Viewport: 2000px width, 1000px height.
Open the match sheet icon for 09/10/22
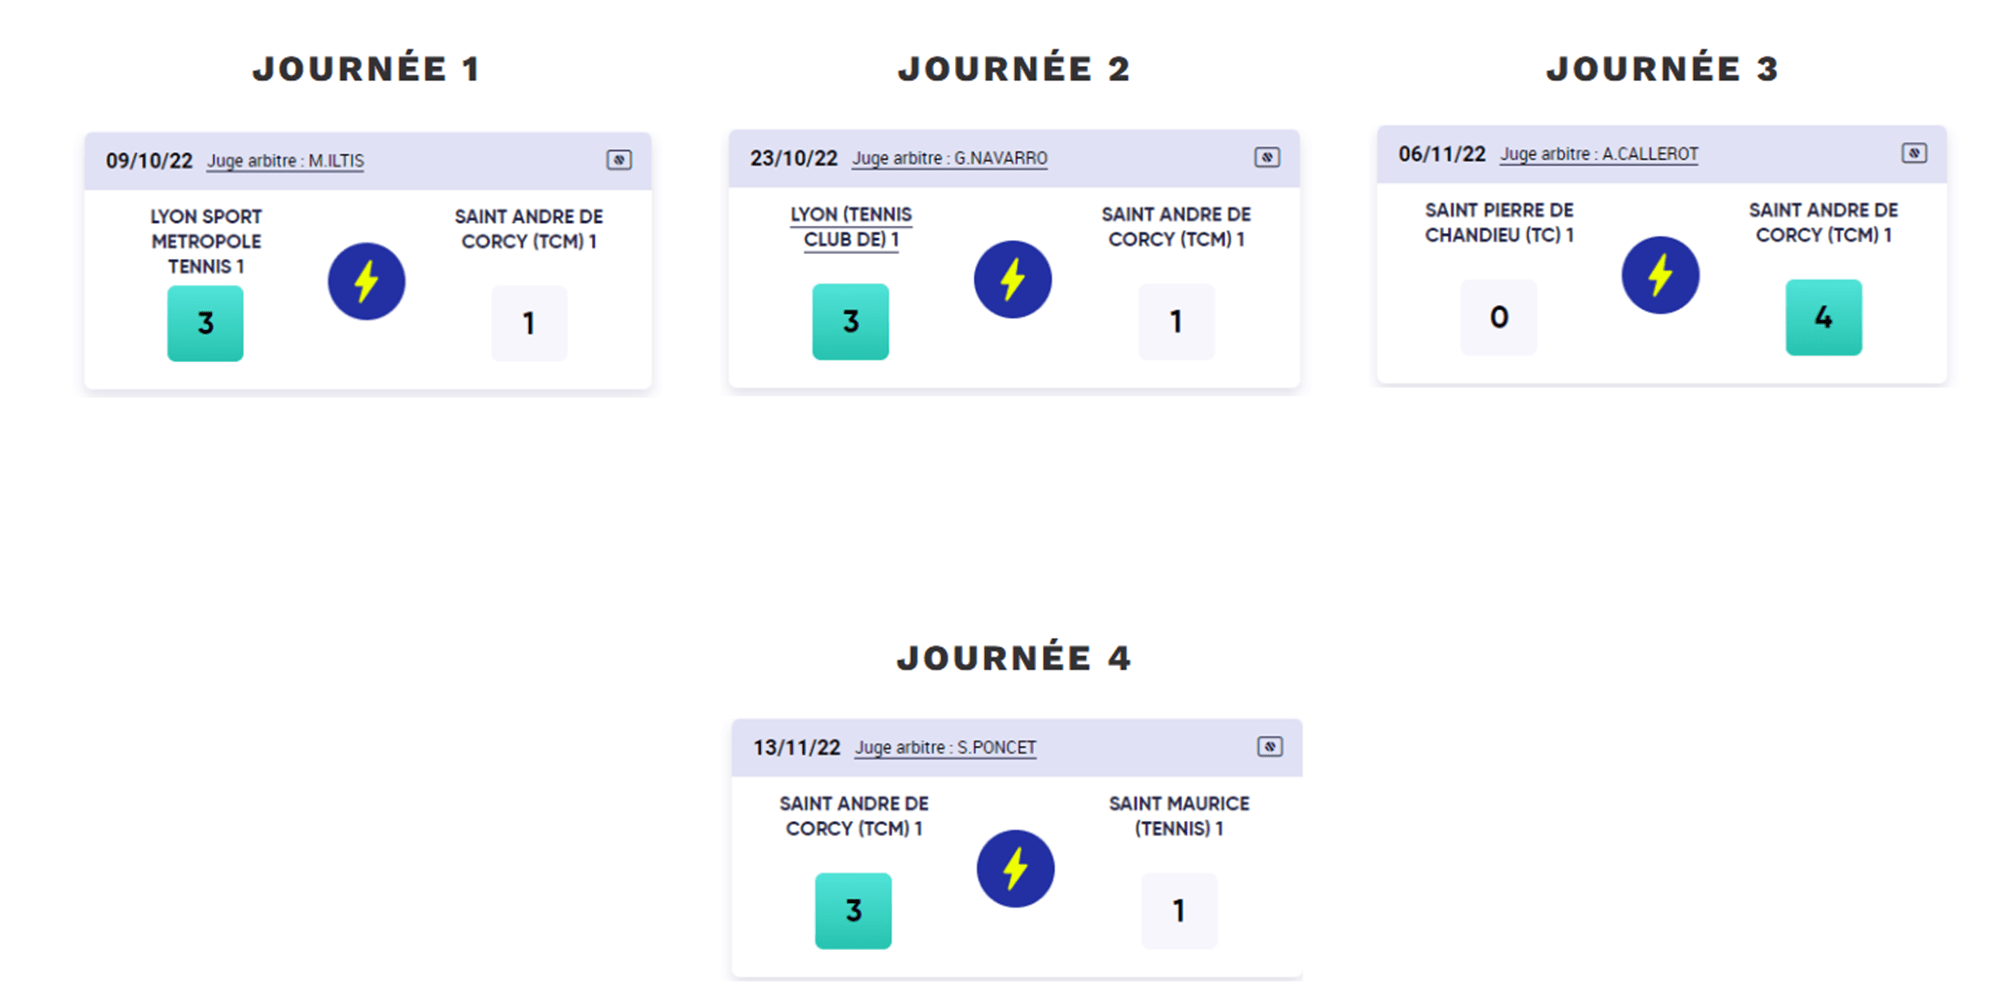[619, 160]
